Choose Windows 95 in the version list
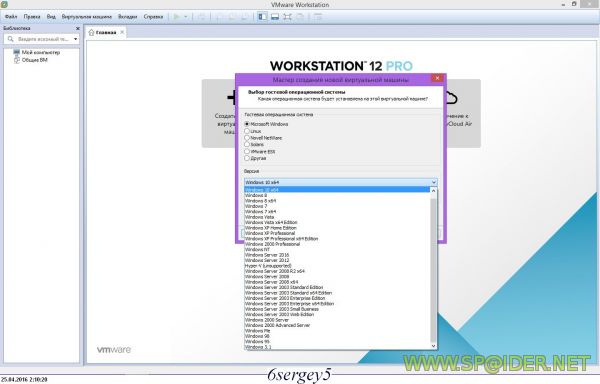Screen dimensions: 600x384 [x=337, y=341]
